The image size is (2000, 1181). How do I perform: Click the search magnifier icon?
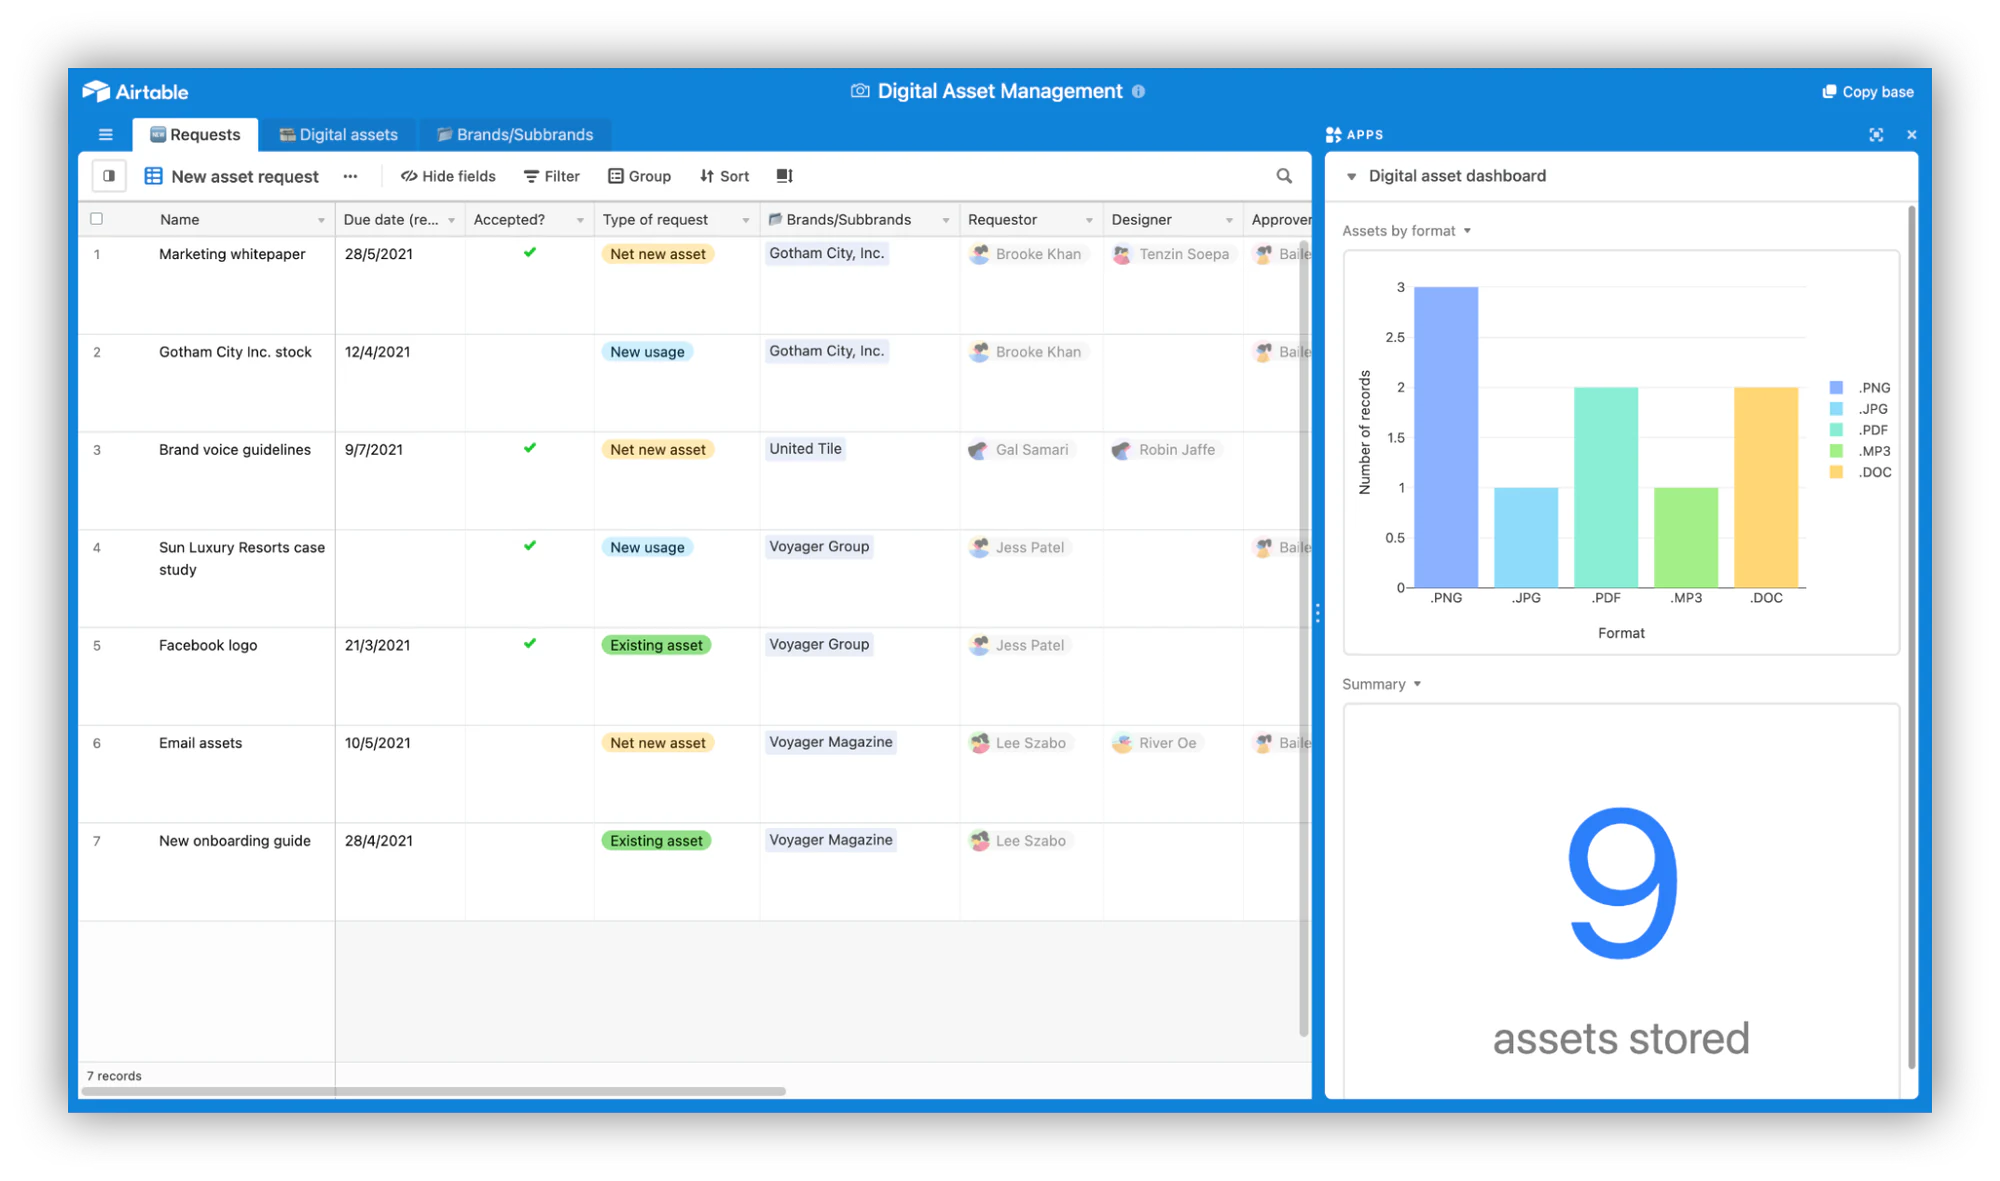(x=1284, y=176)
